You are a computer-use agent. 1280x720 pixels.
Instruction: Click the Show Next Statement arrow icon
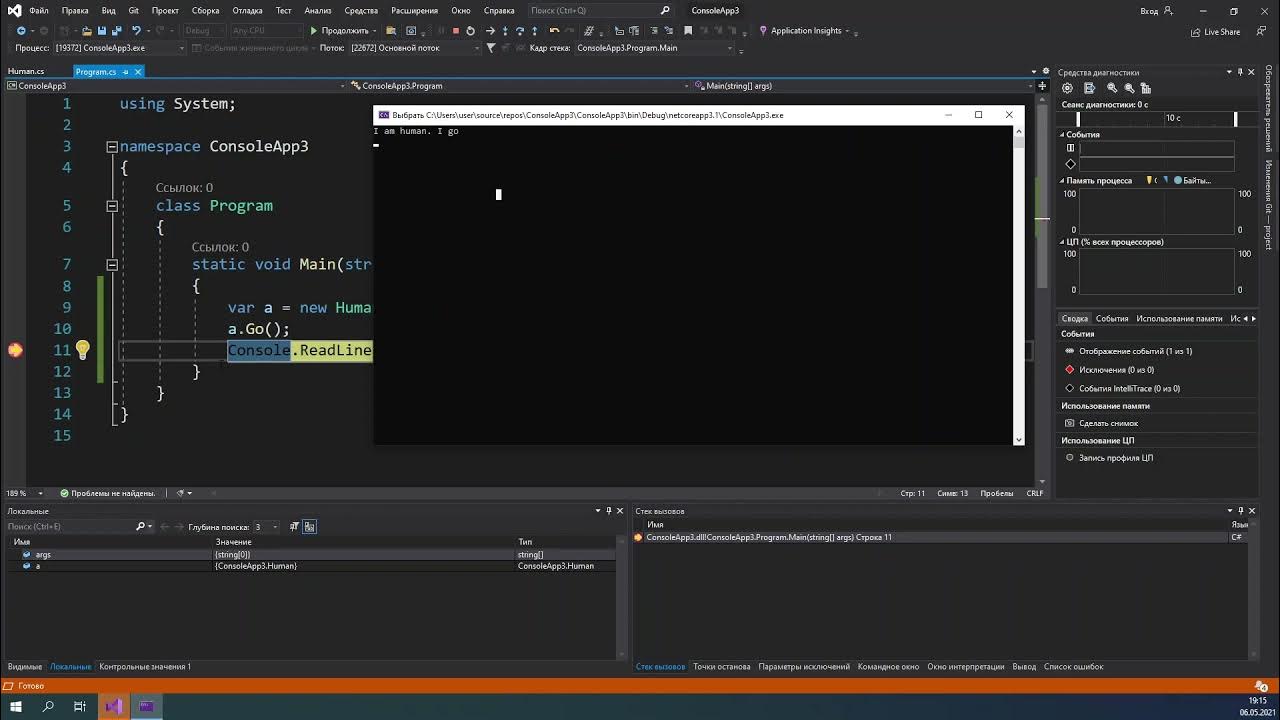point(490,30)
